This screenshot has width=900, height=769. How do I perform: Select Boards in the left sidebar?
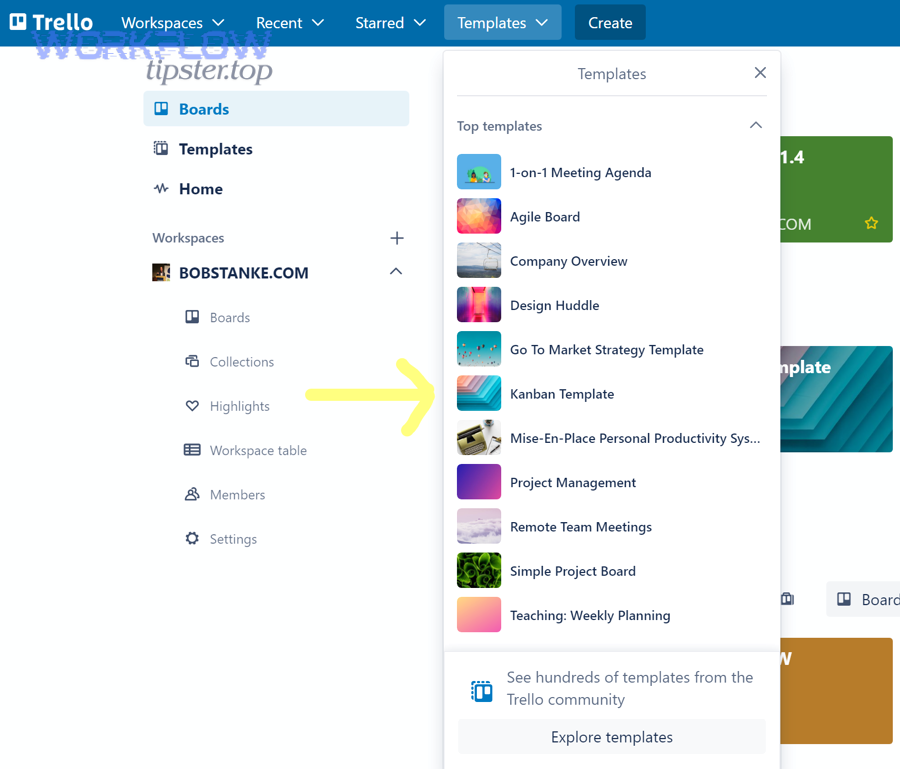tap(276, 108)
